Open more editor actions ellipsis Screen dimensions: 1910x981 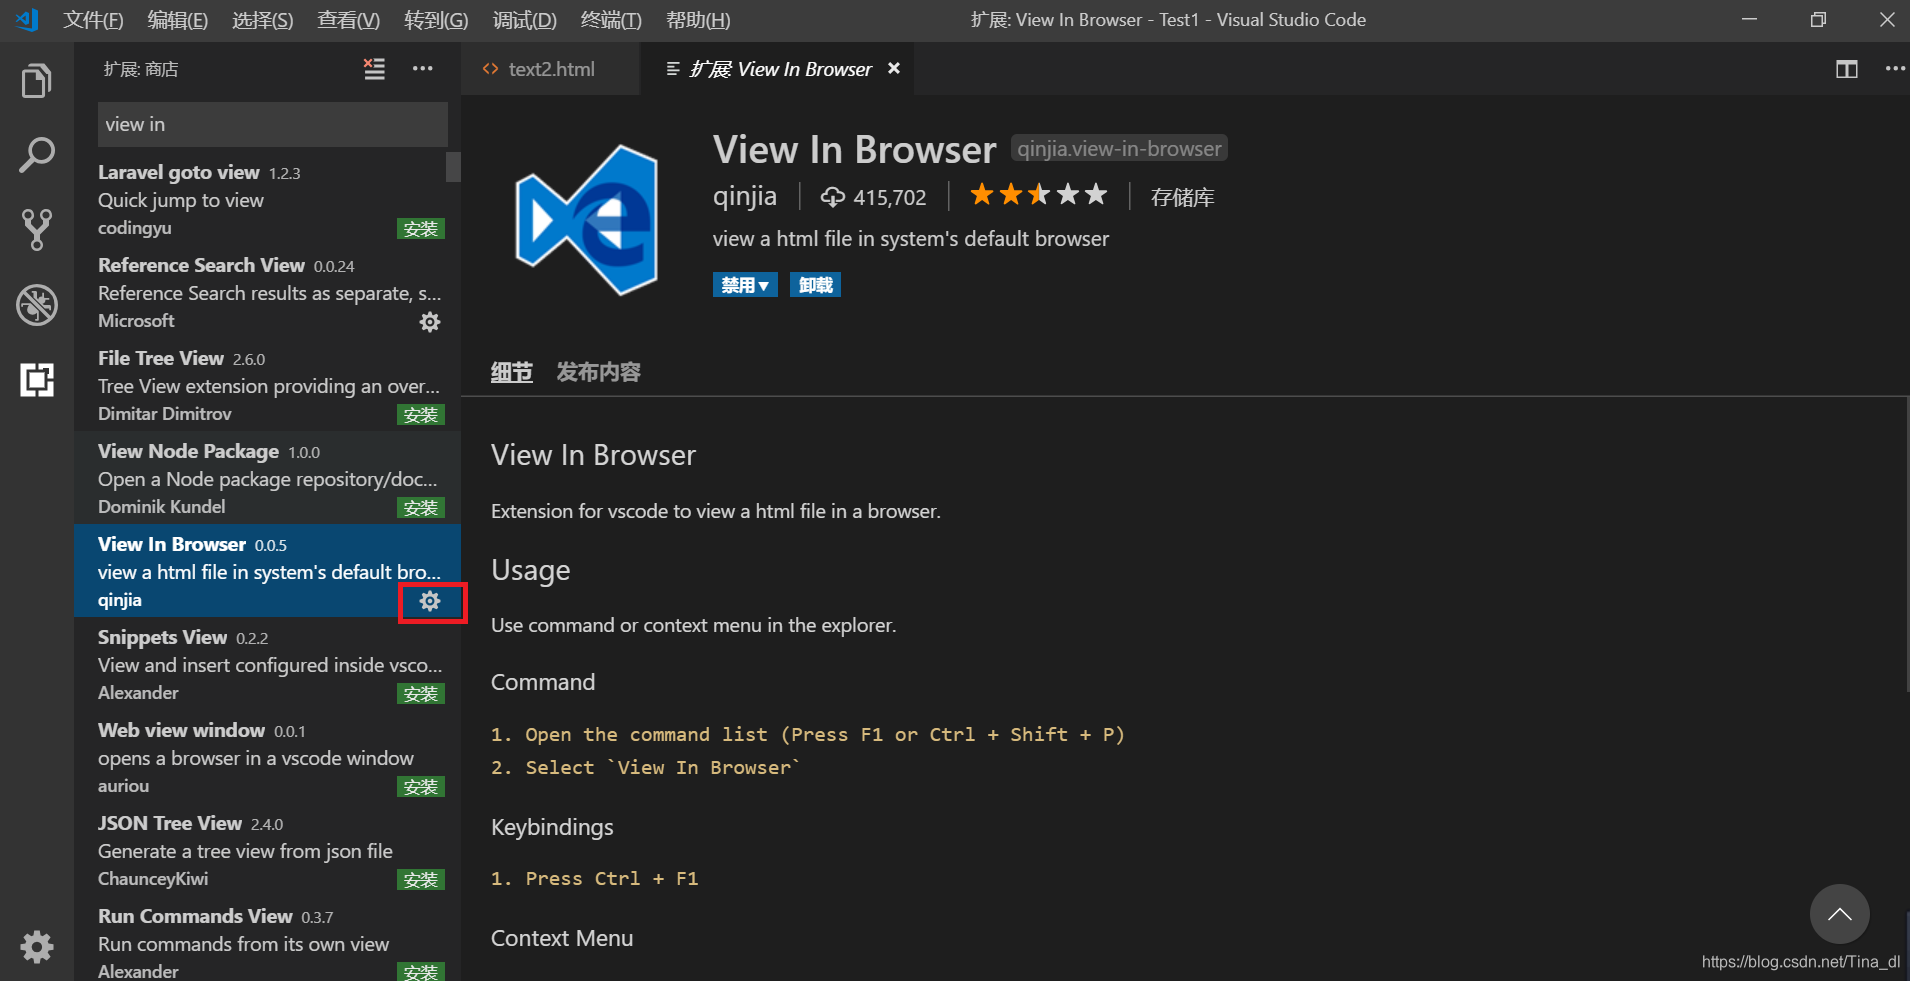[x=1895, y=69]
